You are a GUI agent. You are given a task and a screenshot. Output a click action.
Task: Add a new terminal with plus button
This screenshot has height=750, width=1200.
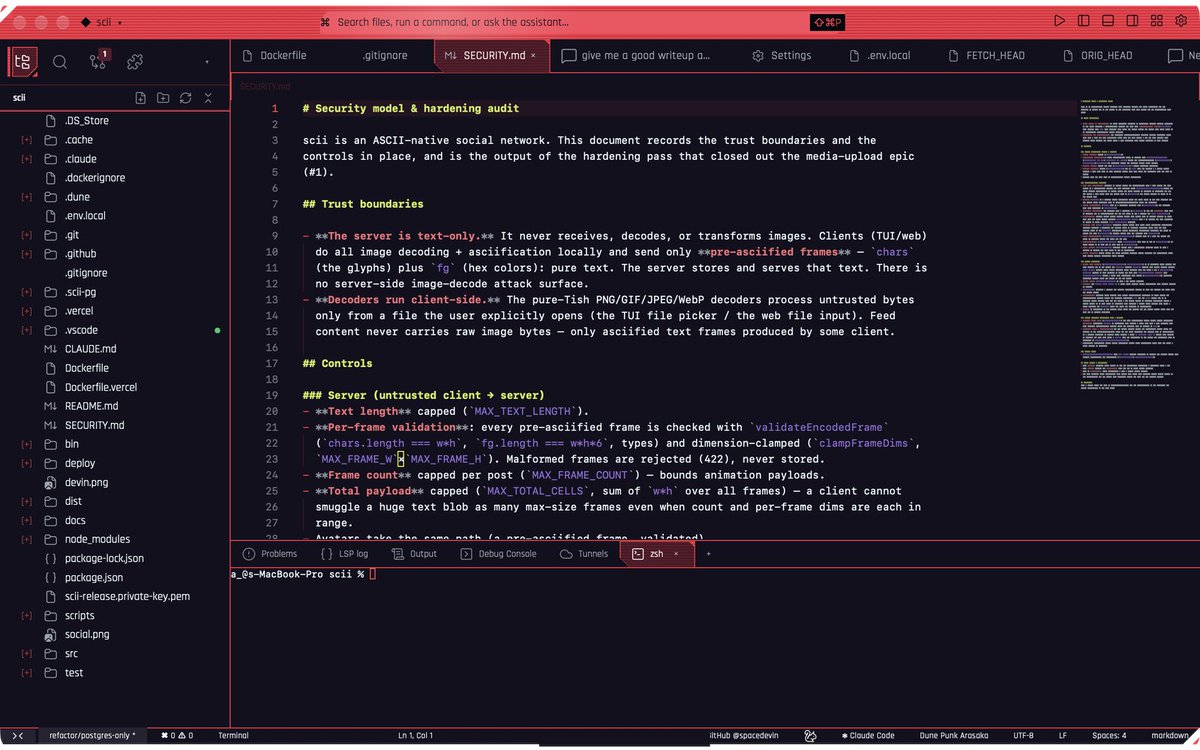[709, 554]
